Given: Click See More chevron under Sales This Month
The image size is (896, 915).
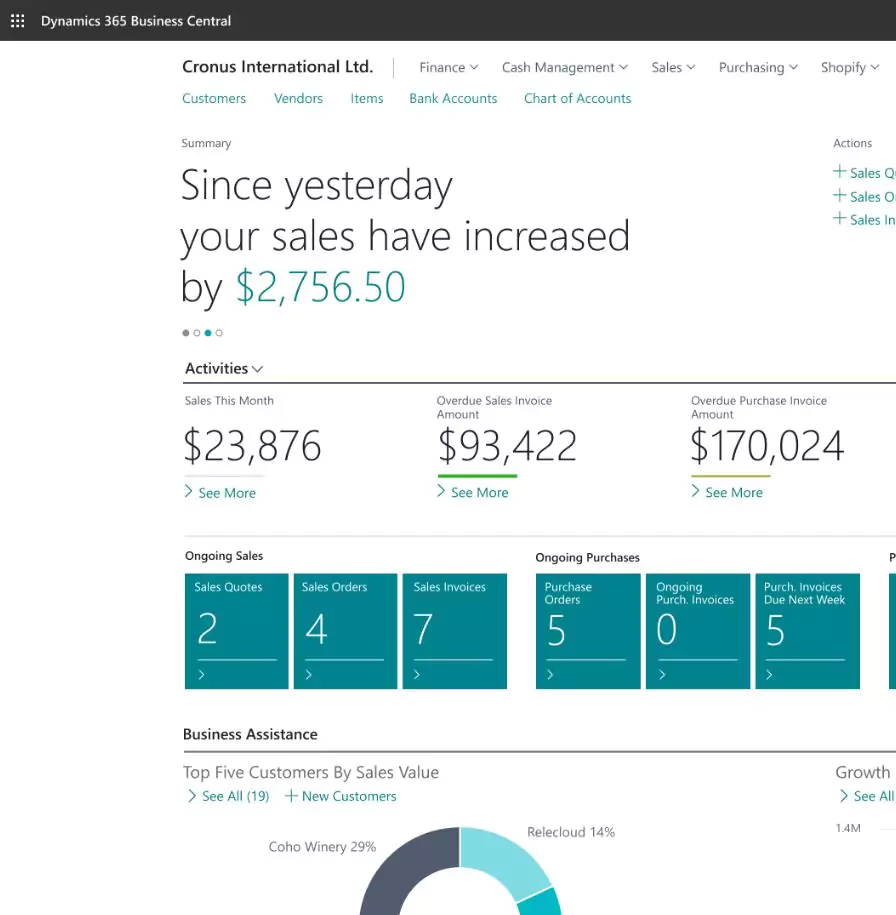Looking at the screenshot, I should click(189, 492).
